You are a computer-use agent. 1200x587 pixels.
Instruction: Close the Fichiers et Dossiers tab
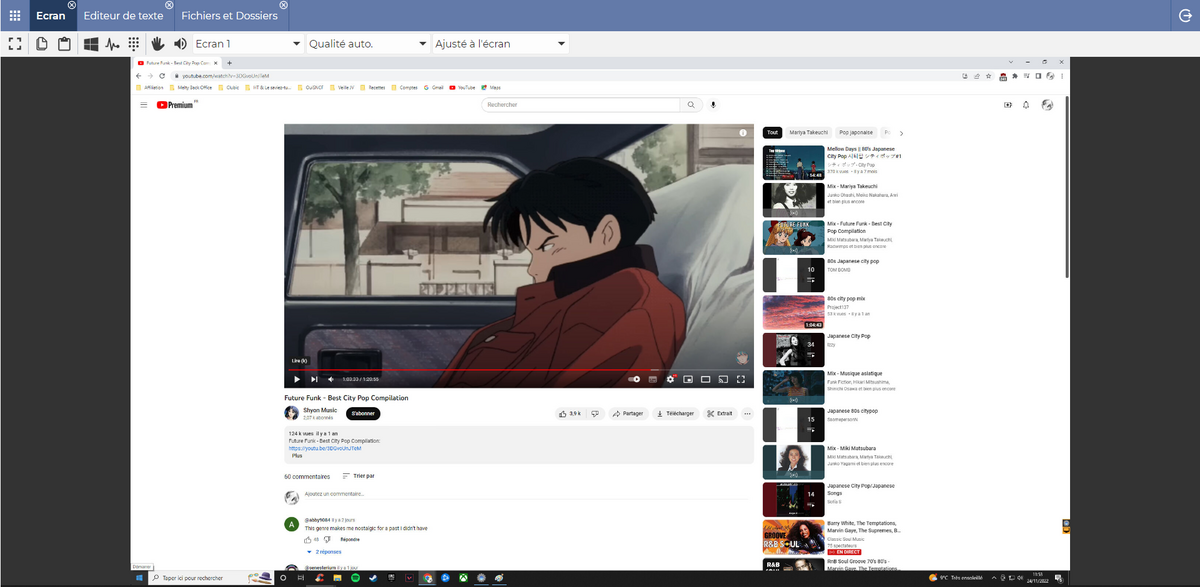(283, 6)
